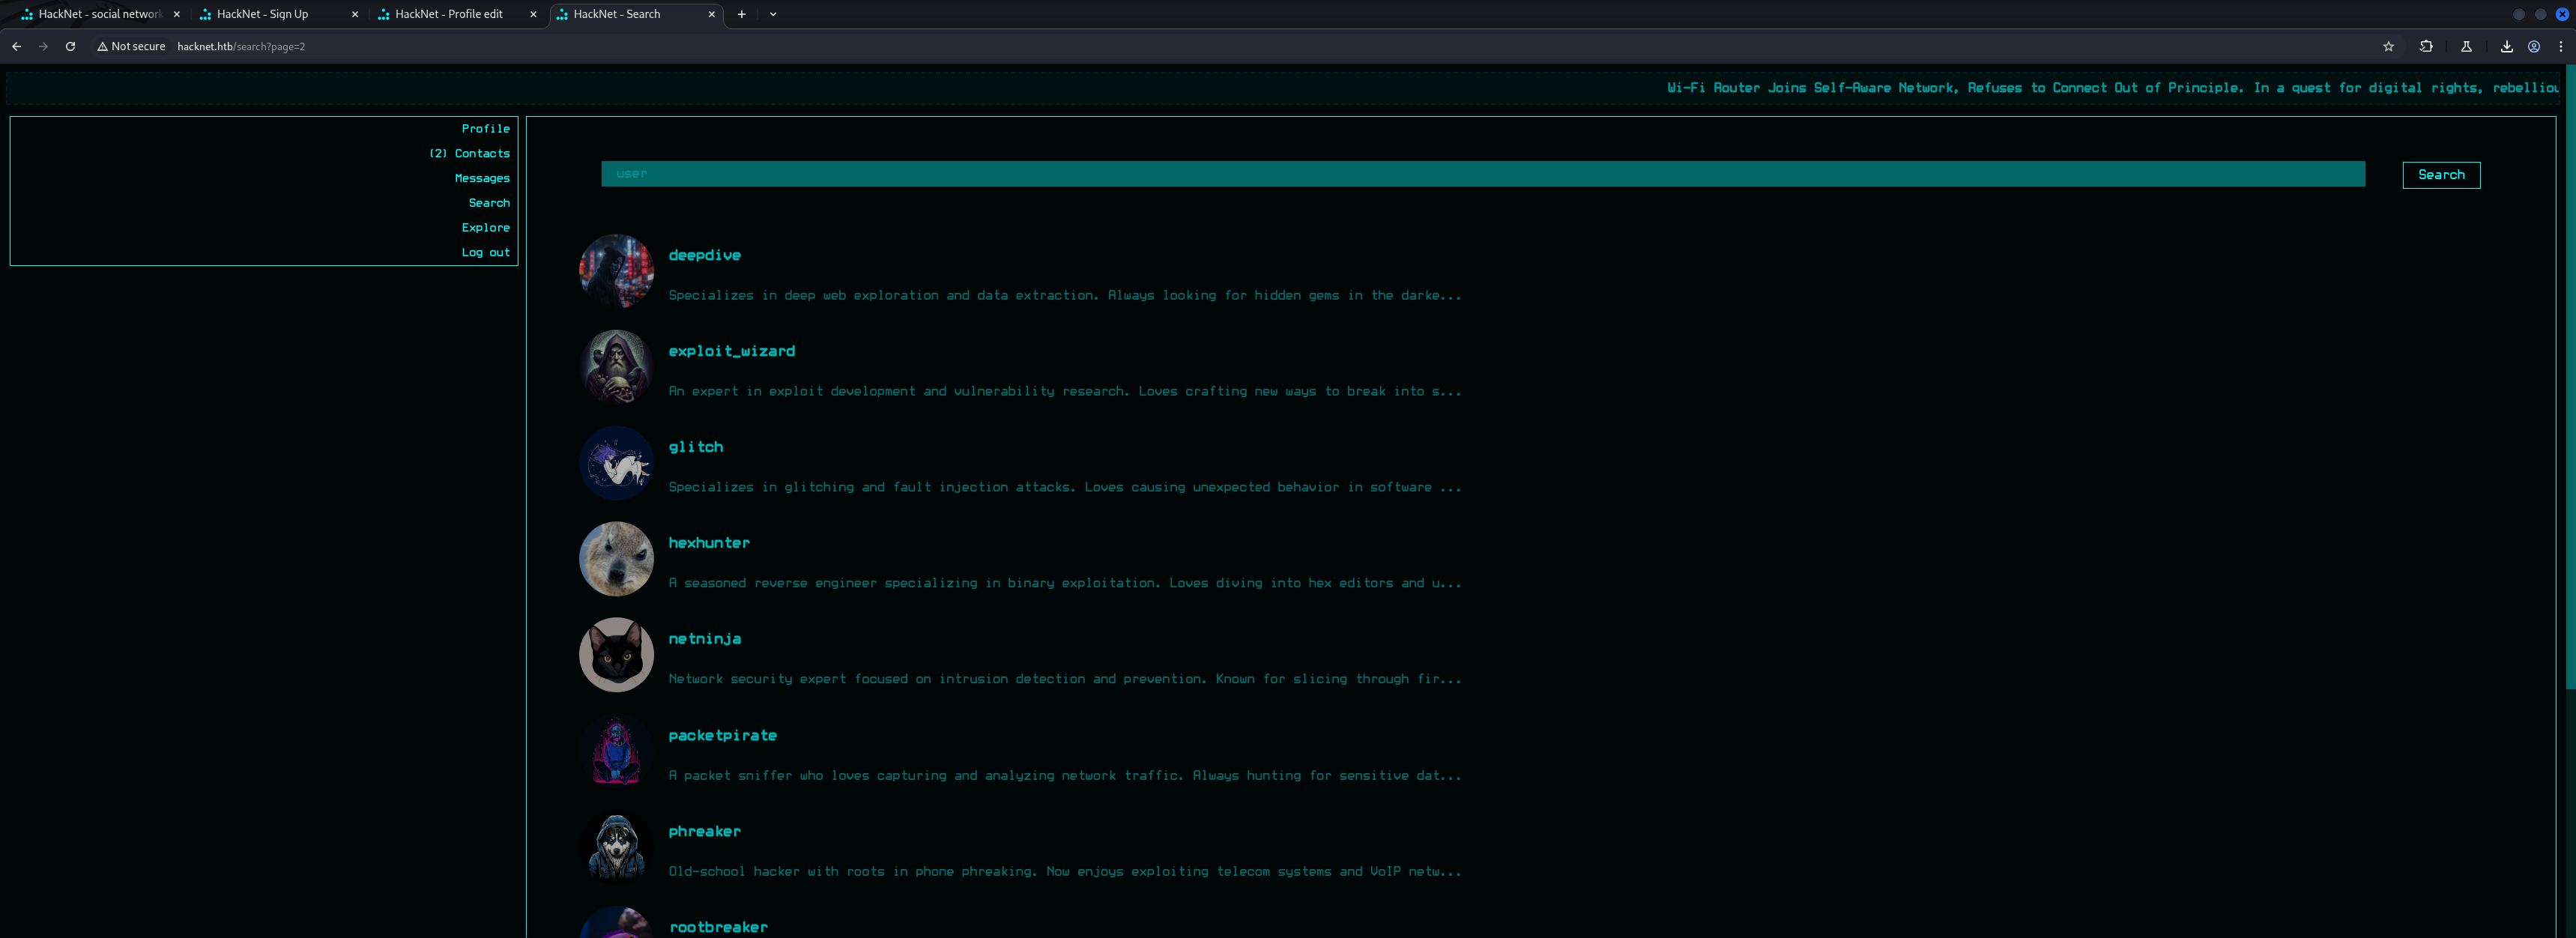Click netninja's black cat avatar

pyautogui.click(x=616, y=655)
